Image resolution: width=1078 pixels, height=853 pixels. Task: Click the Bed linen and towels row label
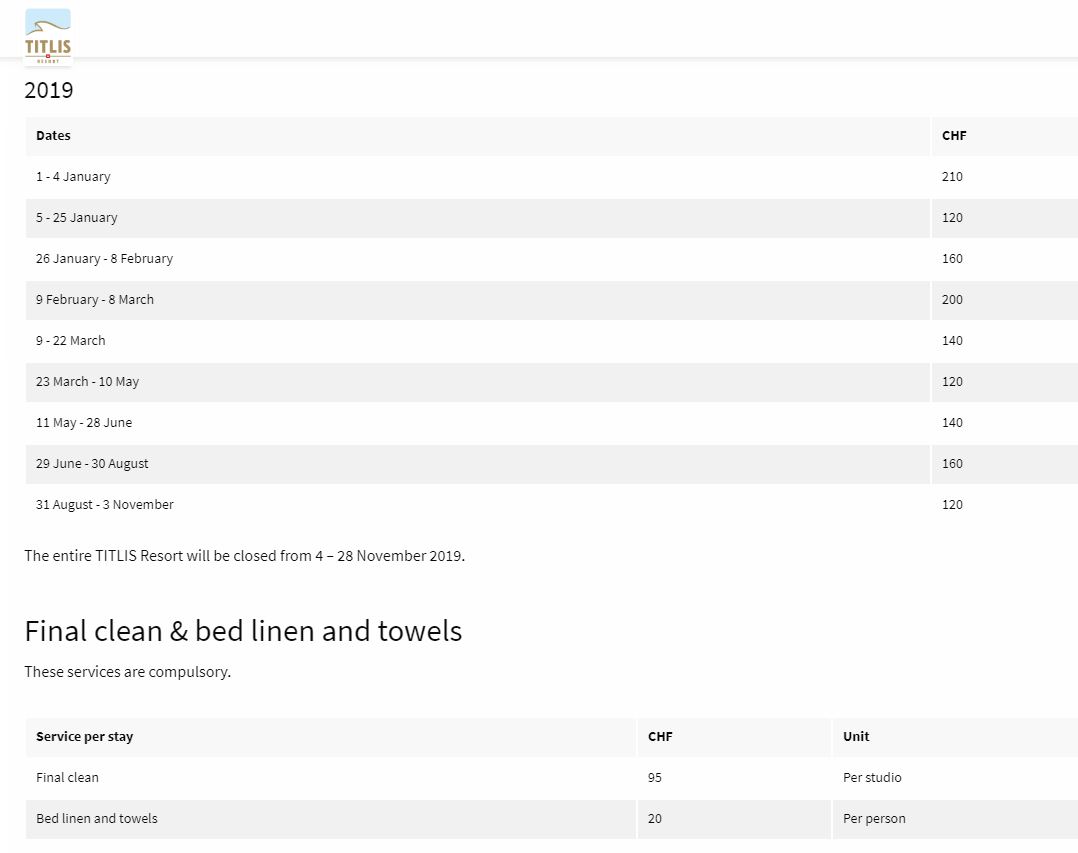[97, 818]
